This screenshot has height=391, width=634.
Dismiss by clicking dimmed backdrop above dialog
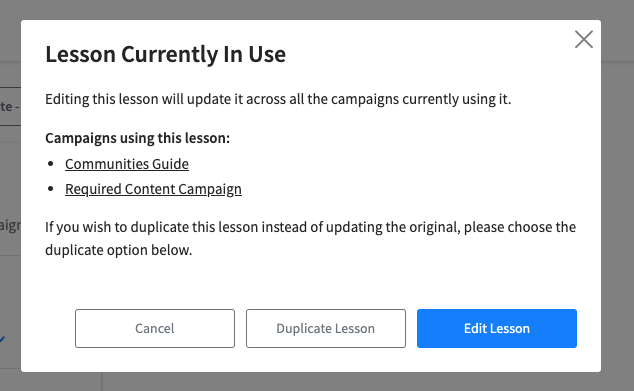317,10
